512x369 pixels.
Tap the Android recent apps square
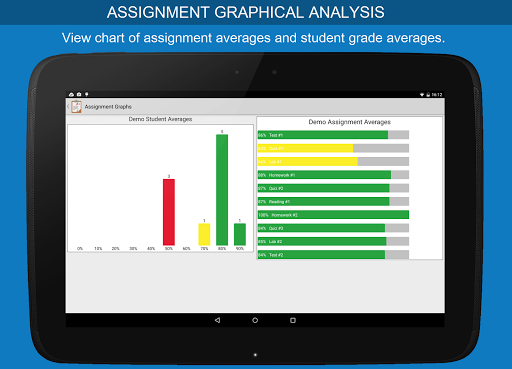293,320
